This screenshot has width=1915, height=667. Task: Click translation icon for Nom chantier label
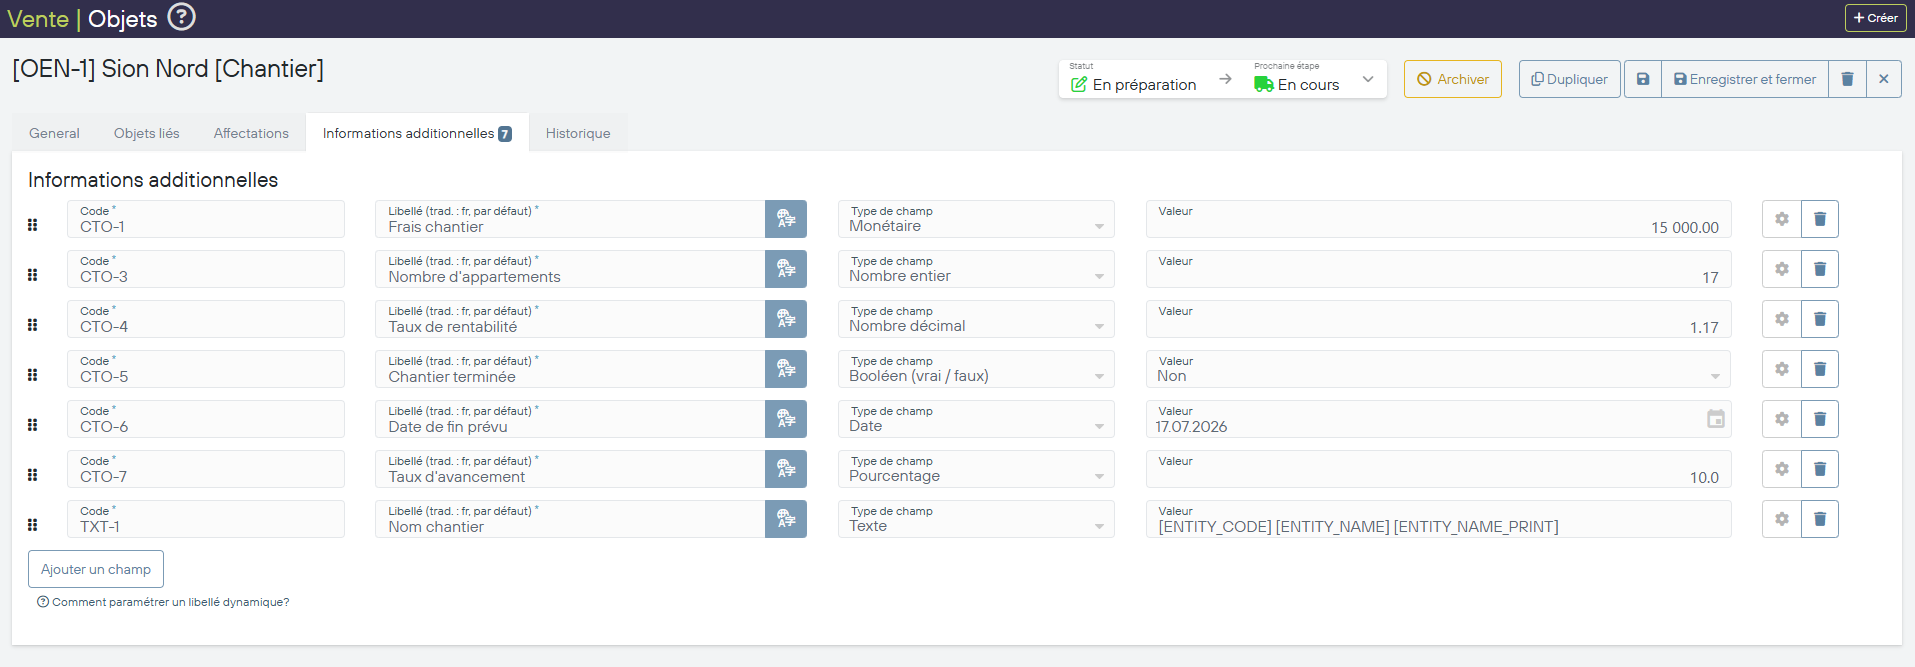[x=786, y=519]
